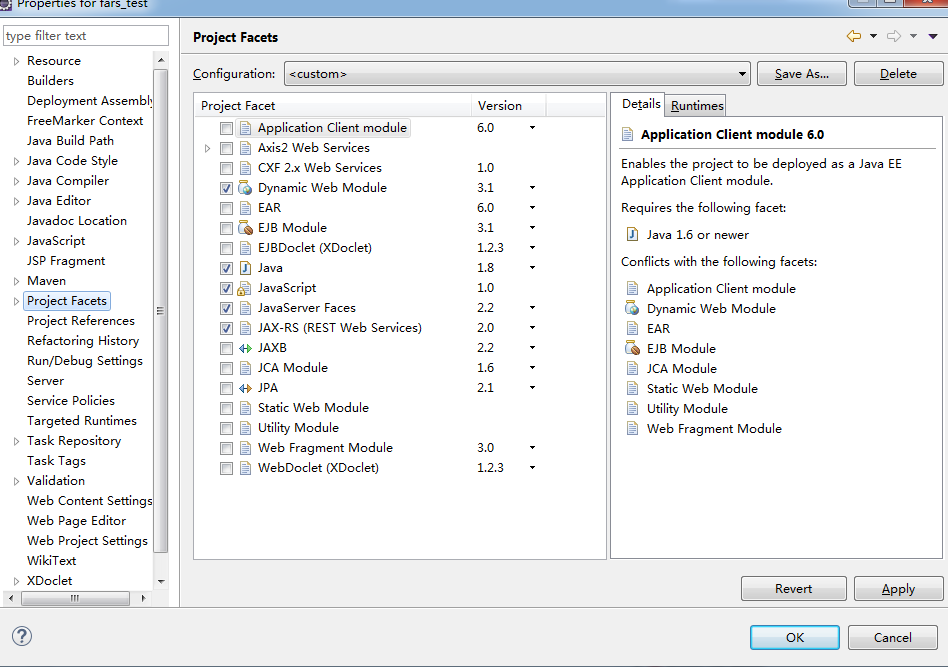Click the Web Fragment Module icon in conflicts list
This screenshot has height=667, width=948.
tap(632, 429)
